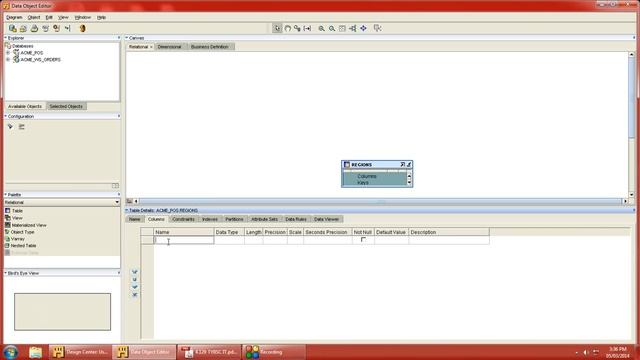Click the first Configuration panel icon
Screen dimensions: 640x360
point(10,127)
